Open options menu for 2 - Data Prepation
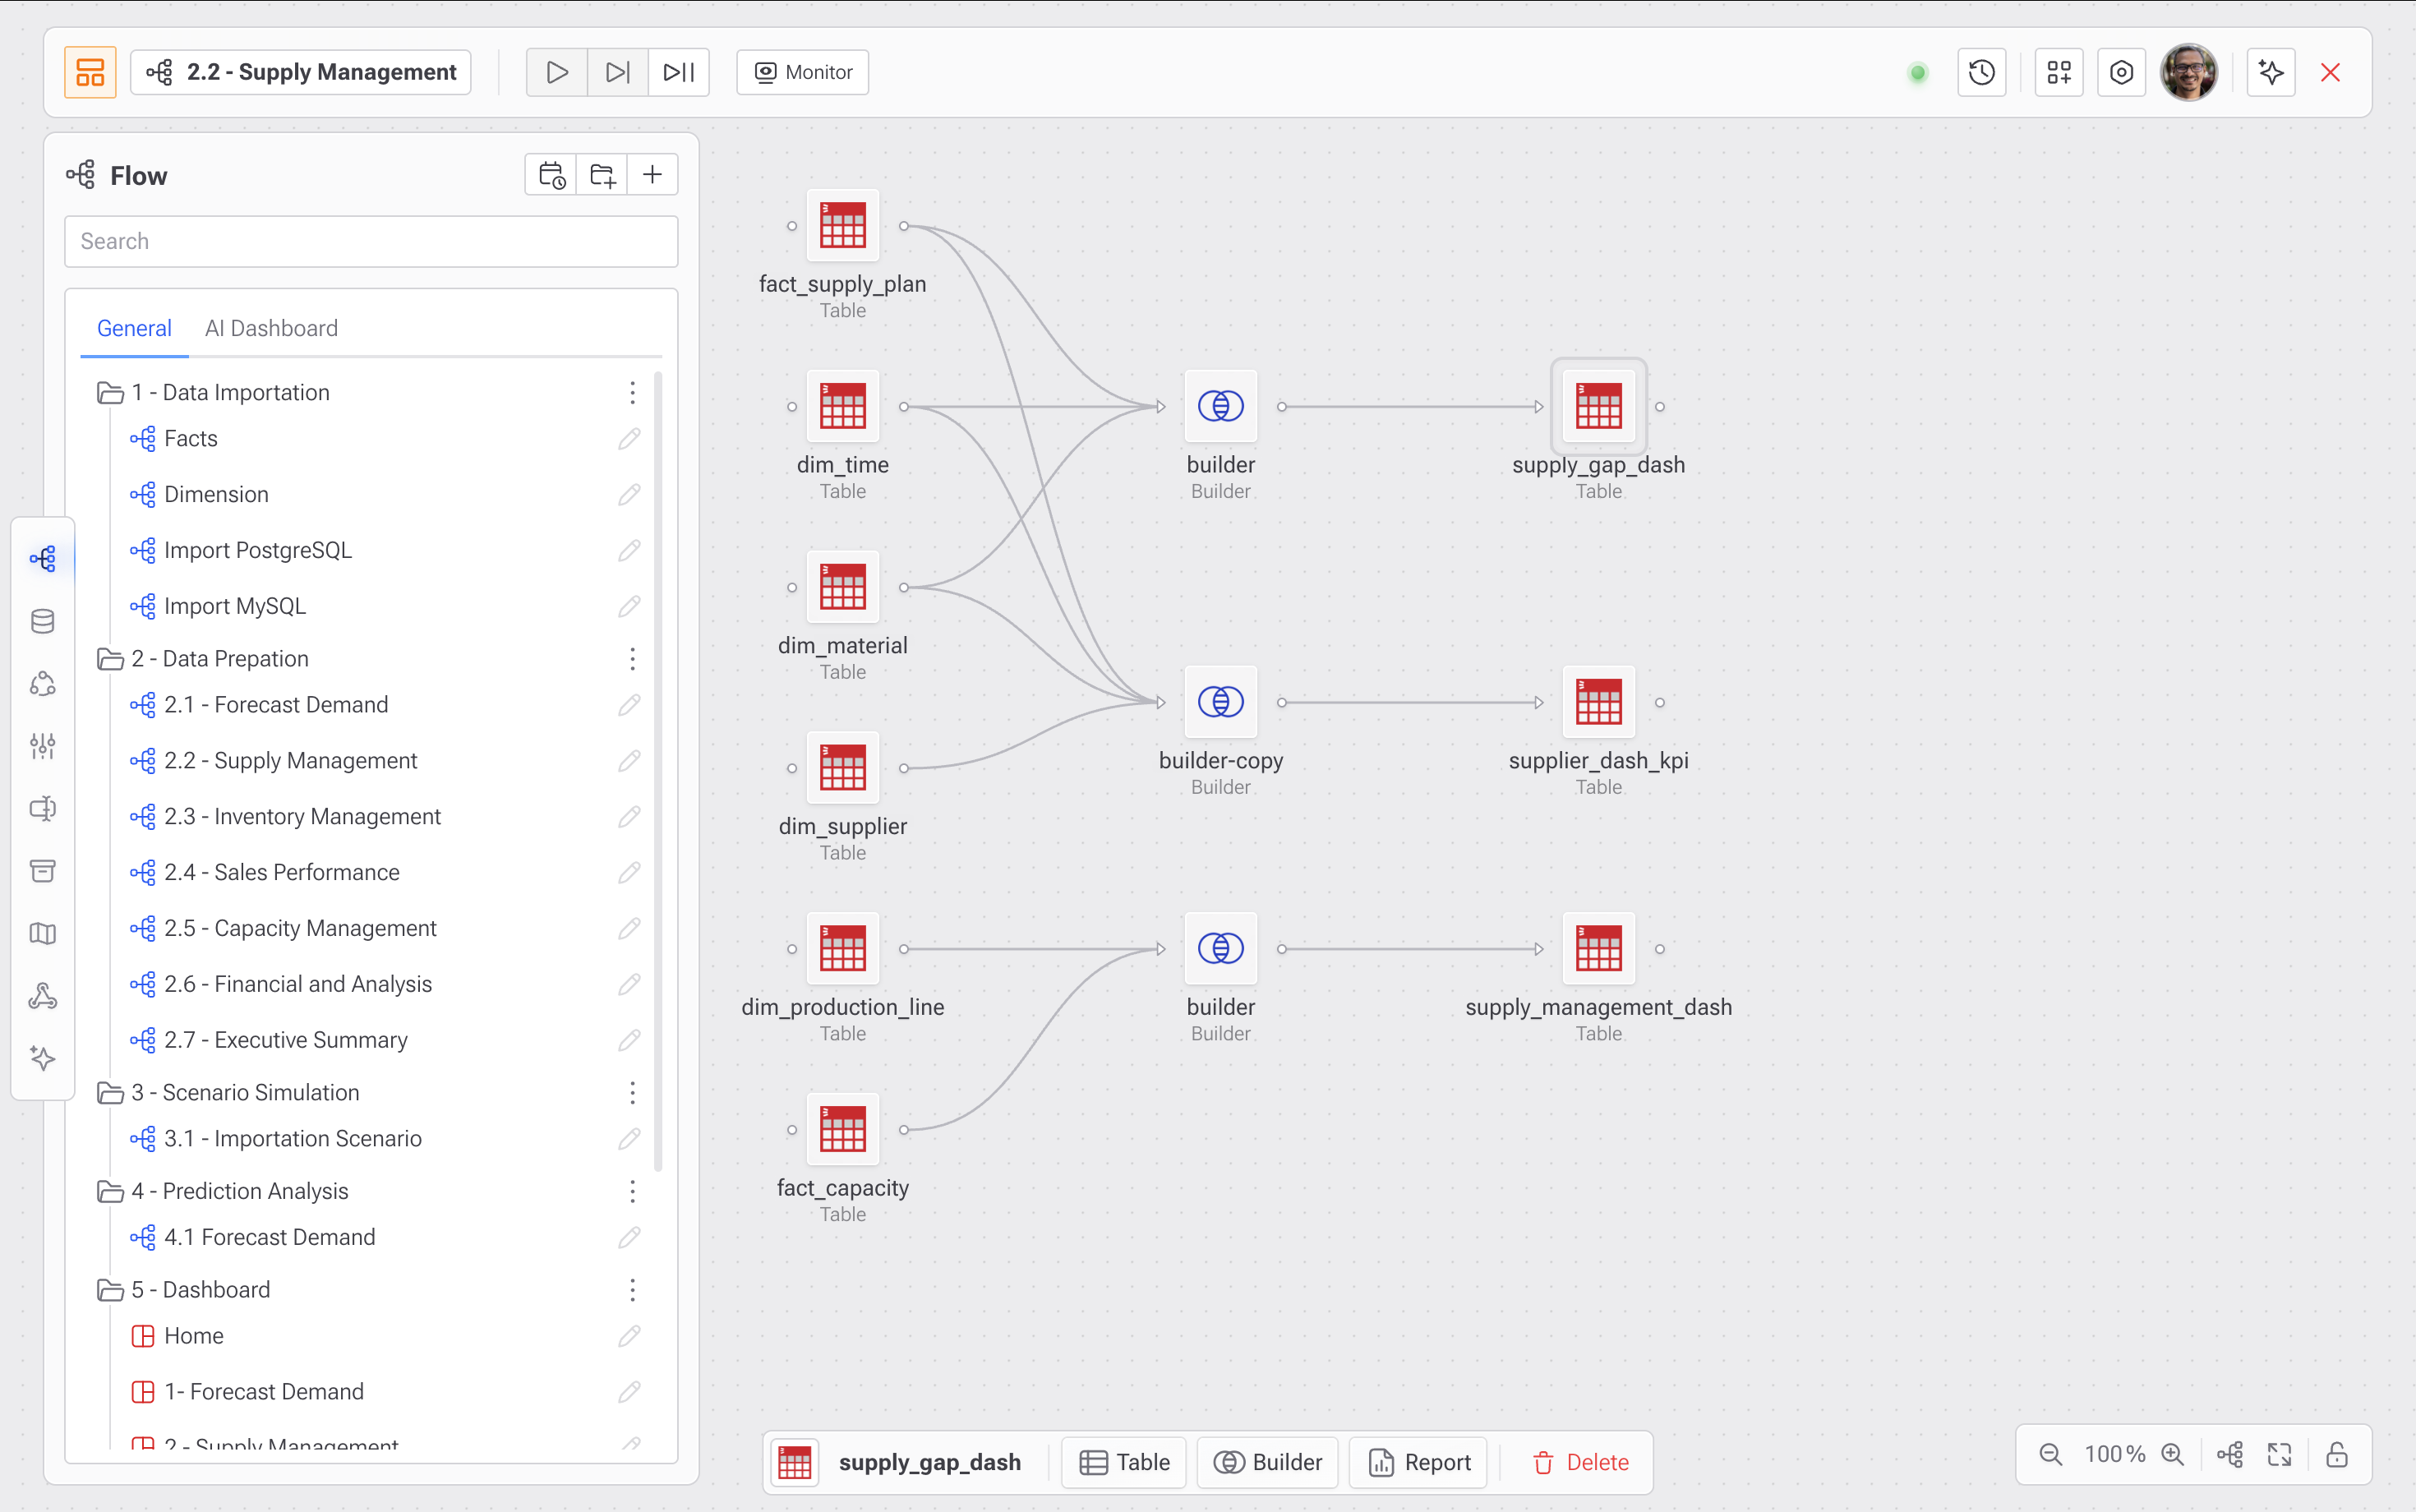2416x1512 pixels. 632,659
